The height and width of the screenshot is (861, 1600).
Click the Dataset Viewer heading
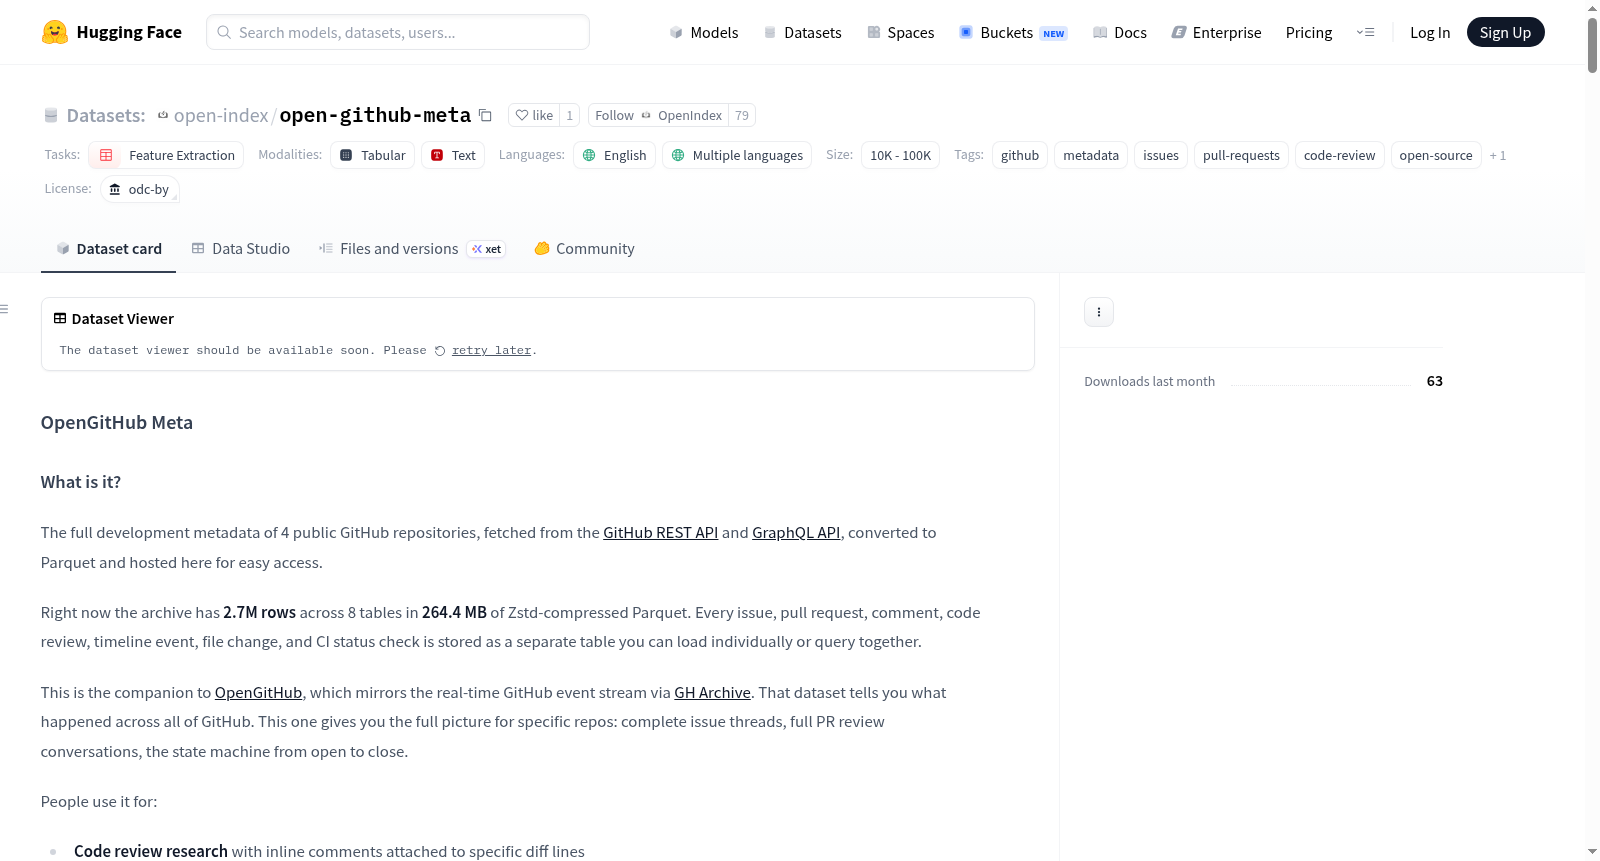(x=123, y=319)
